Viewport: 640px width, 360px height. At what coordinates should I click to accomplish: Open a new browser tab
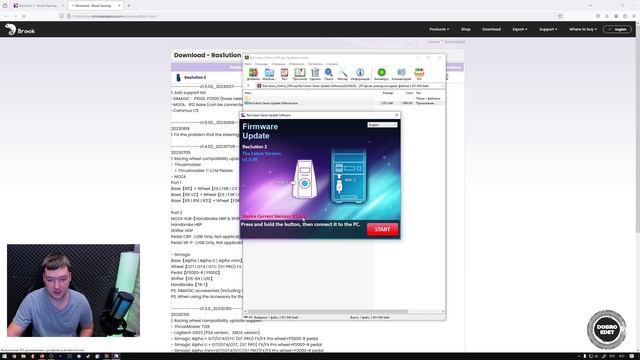(129, 6)
